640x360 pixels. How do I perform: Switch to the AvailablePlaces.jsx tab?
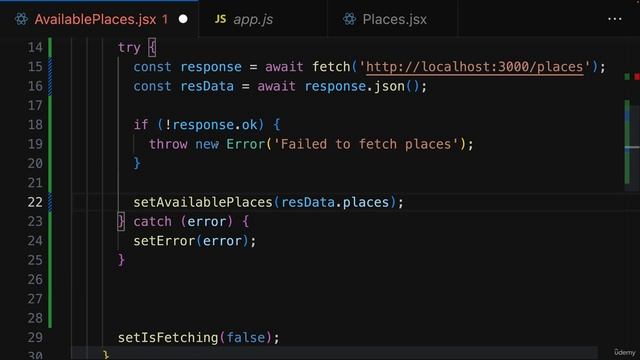coord(99,19)
